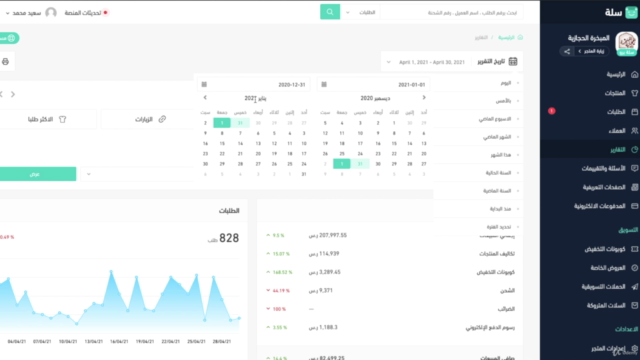The width and height of the screenshot is (640, 360).
Task: Pick day 15 in ديسمبر 2020 calendar
Action: 394,143
